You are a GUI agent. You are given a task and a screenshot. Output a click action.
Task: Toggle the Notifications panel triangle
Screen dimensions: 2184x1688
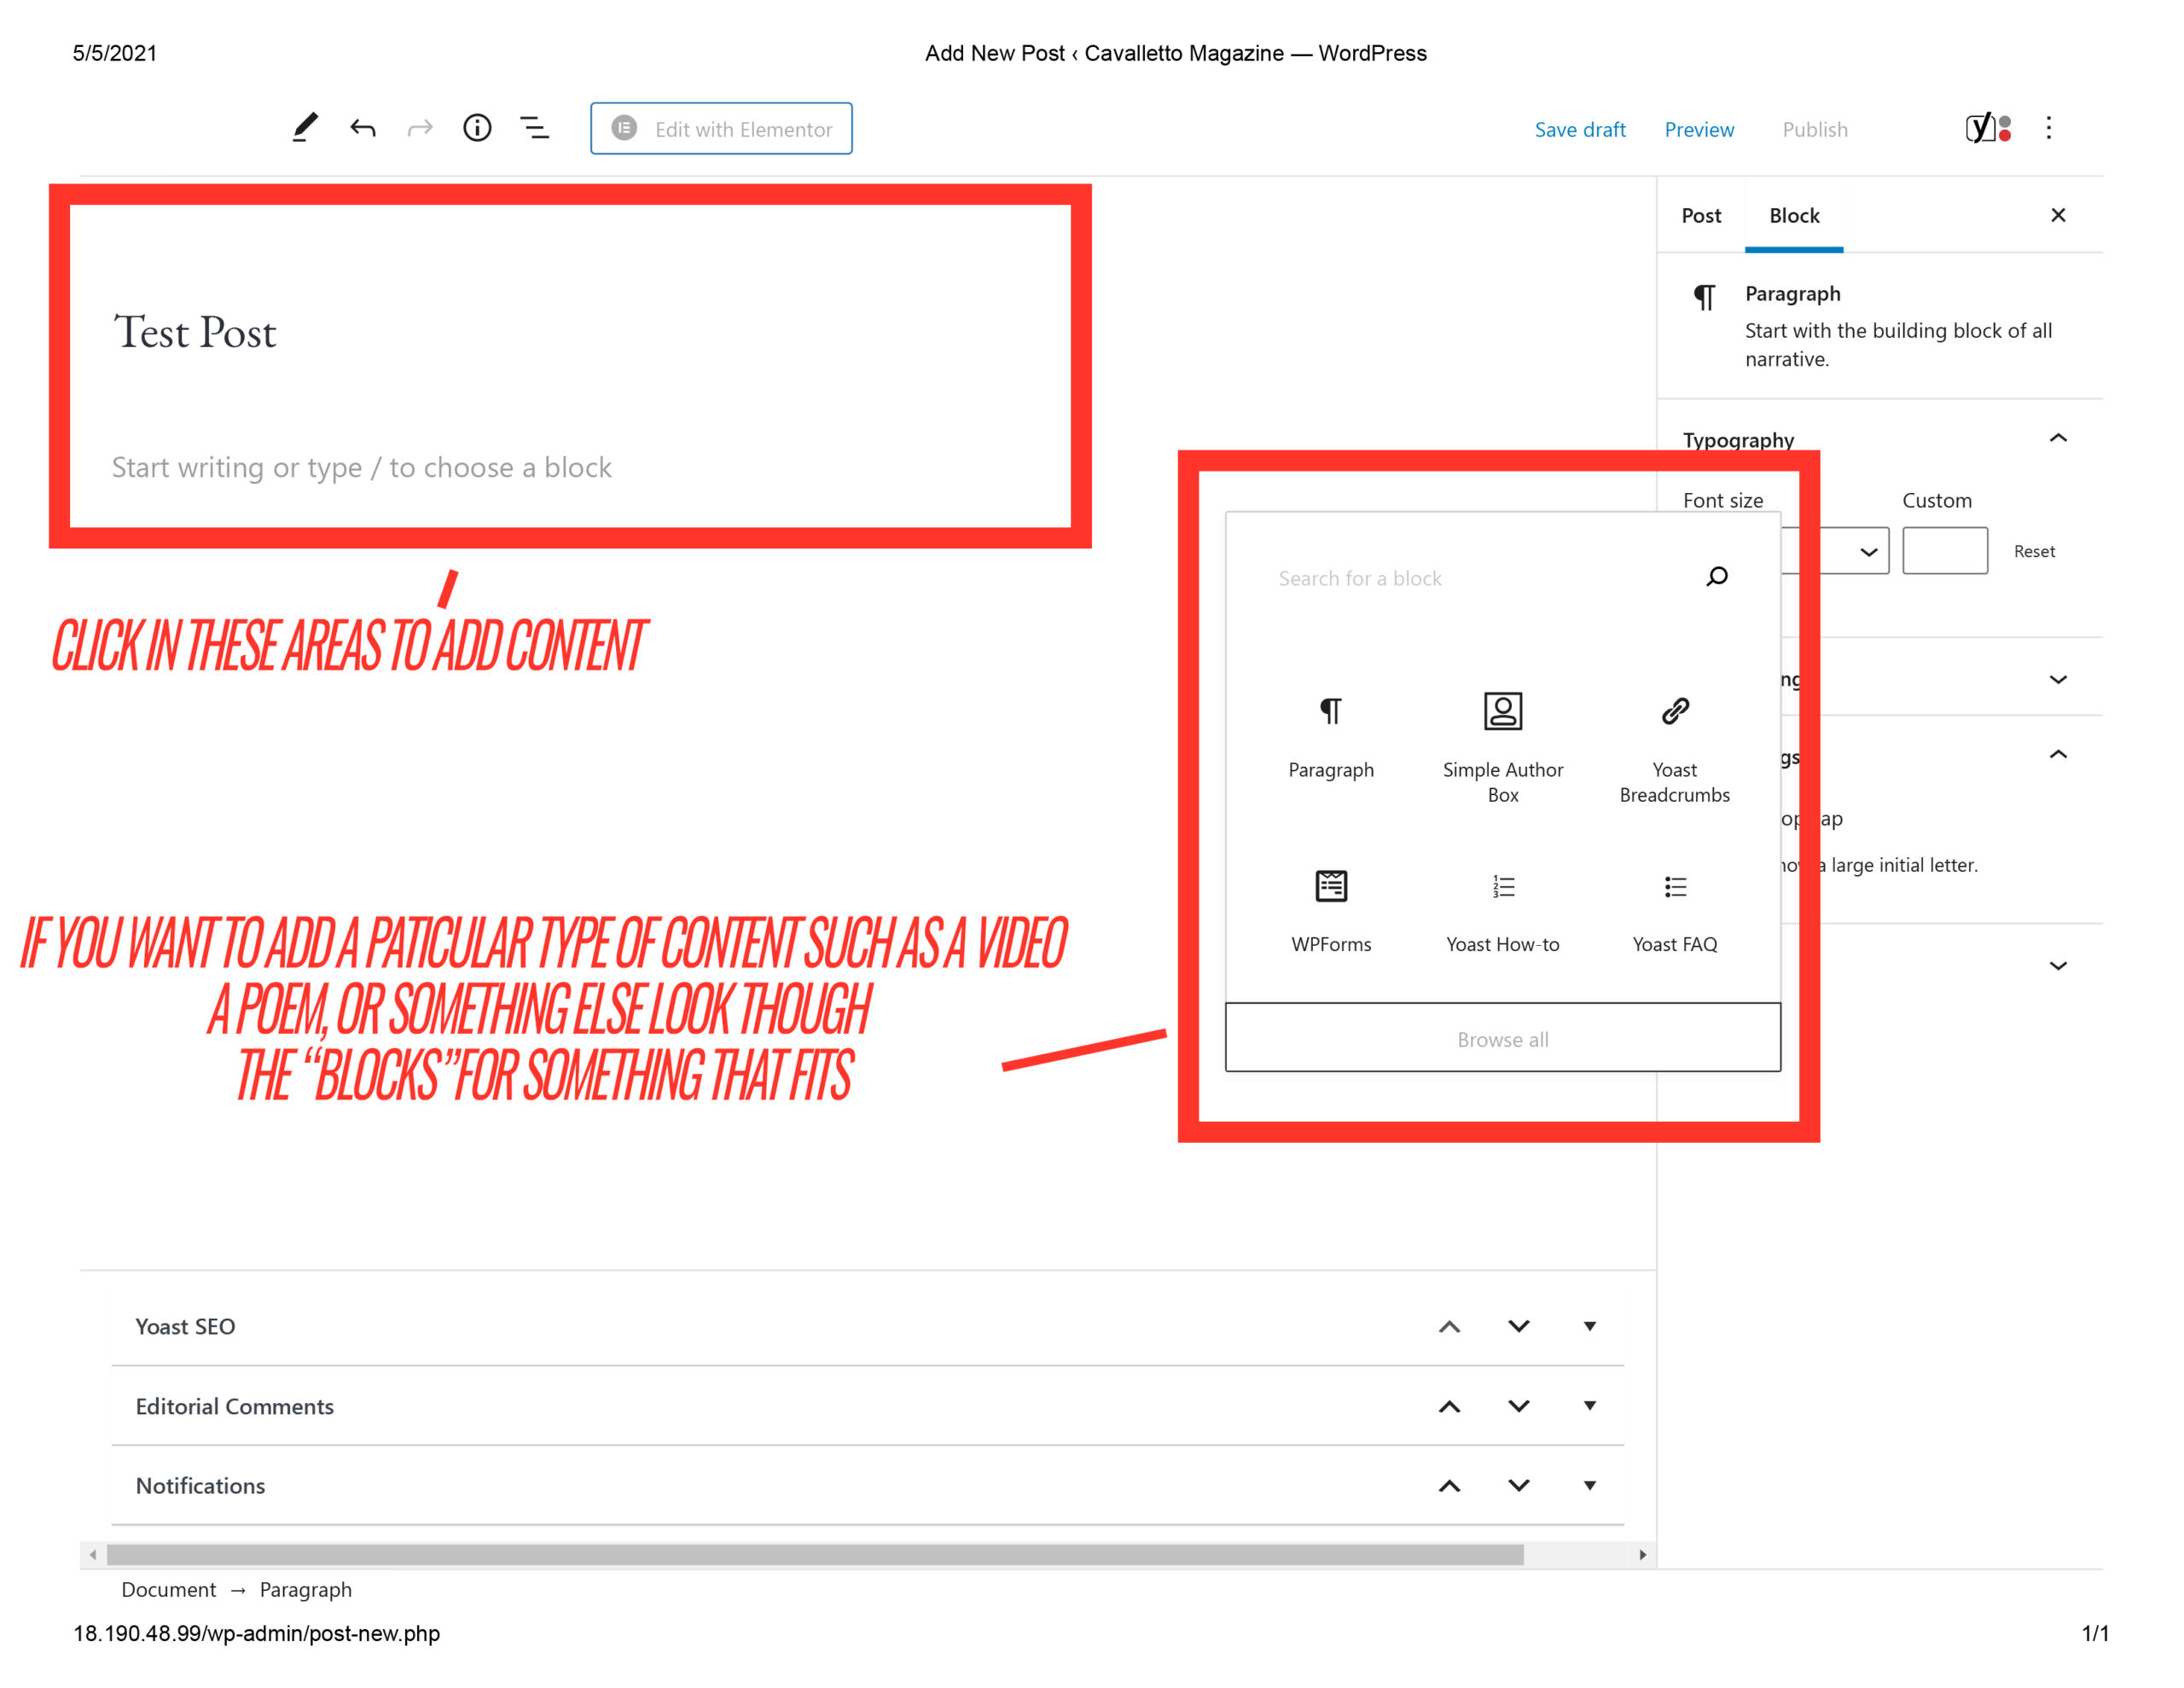(1590, 1486)
